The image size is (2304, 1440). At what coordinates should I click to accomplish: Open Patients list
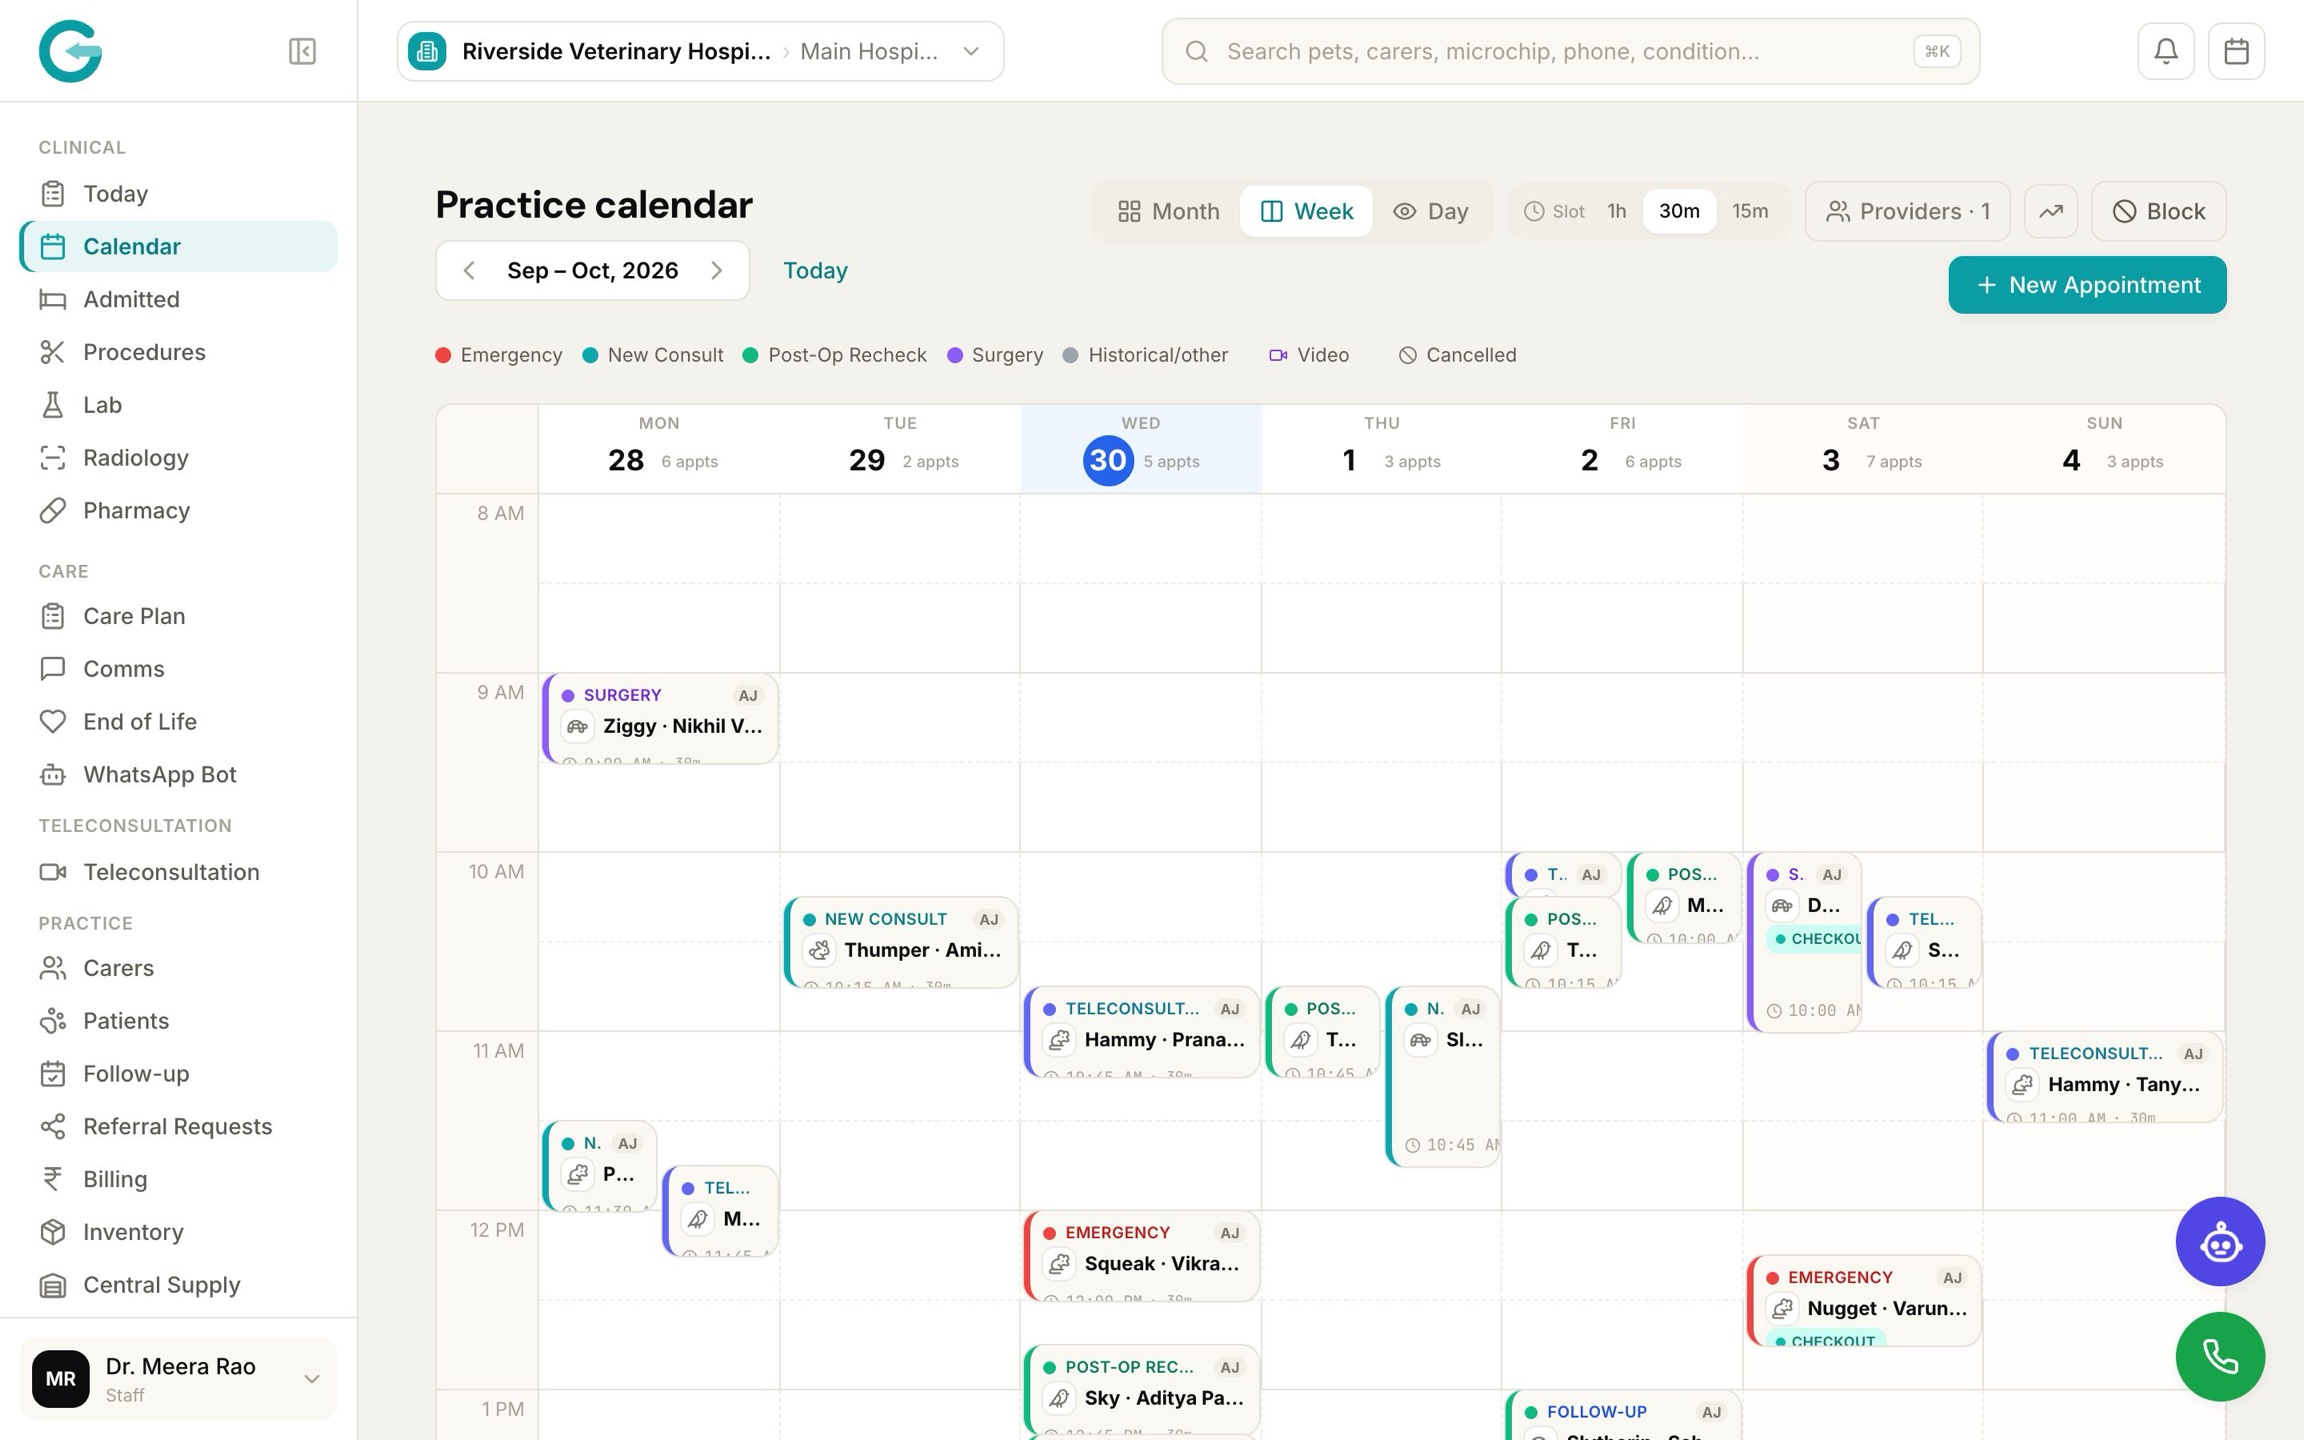tap(178, 1021)
